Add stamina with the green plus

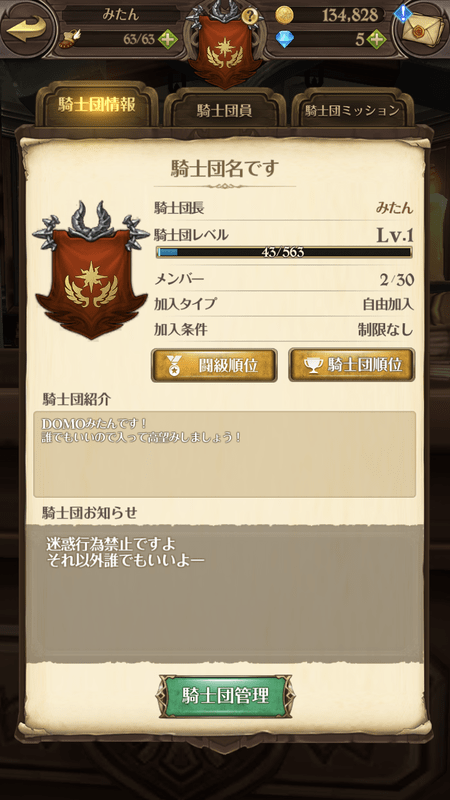pos(167,39)
